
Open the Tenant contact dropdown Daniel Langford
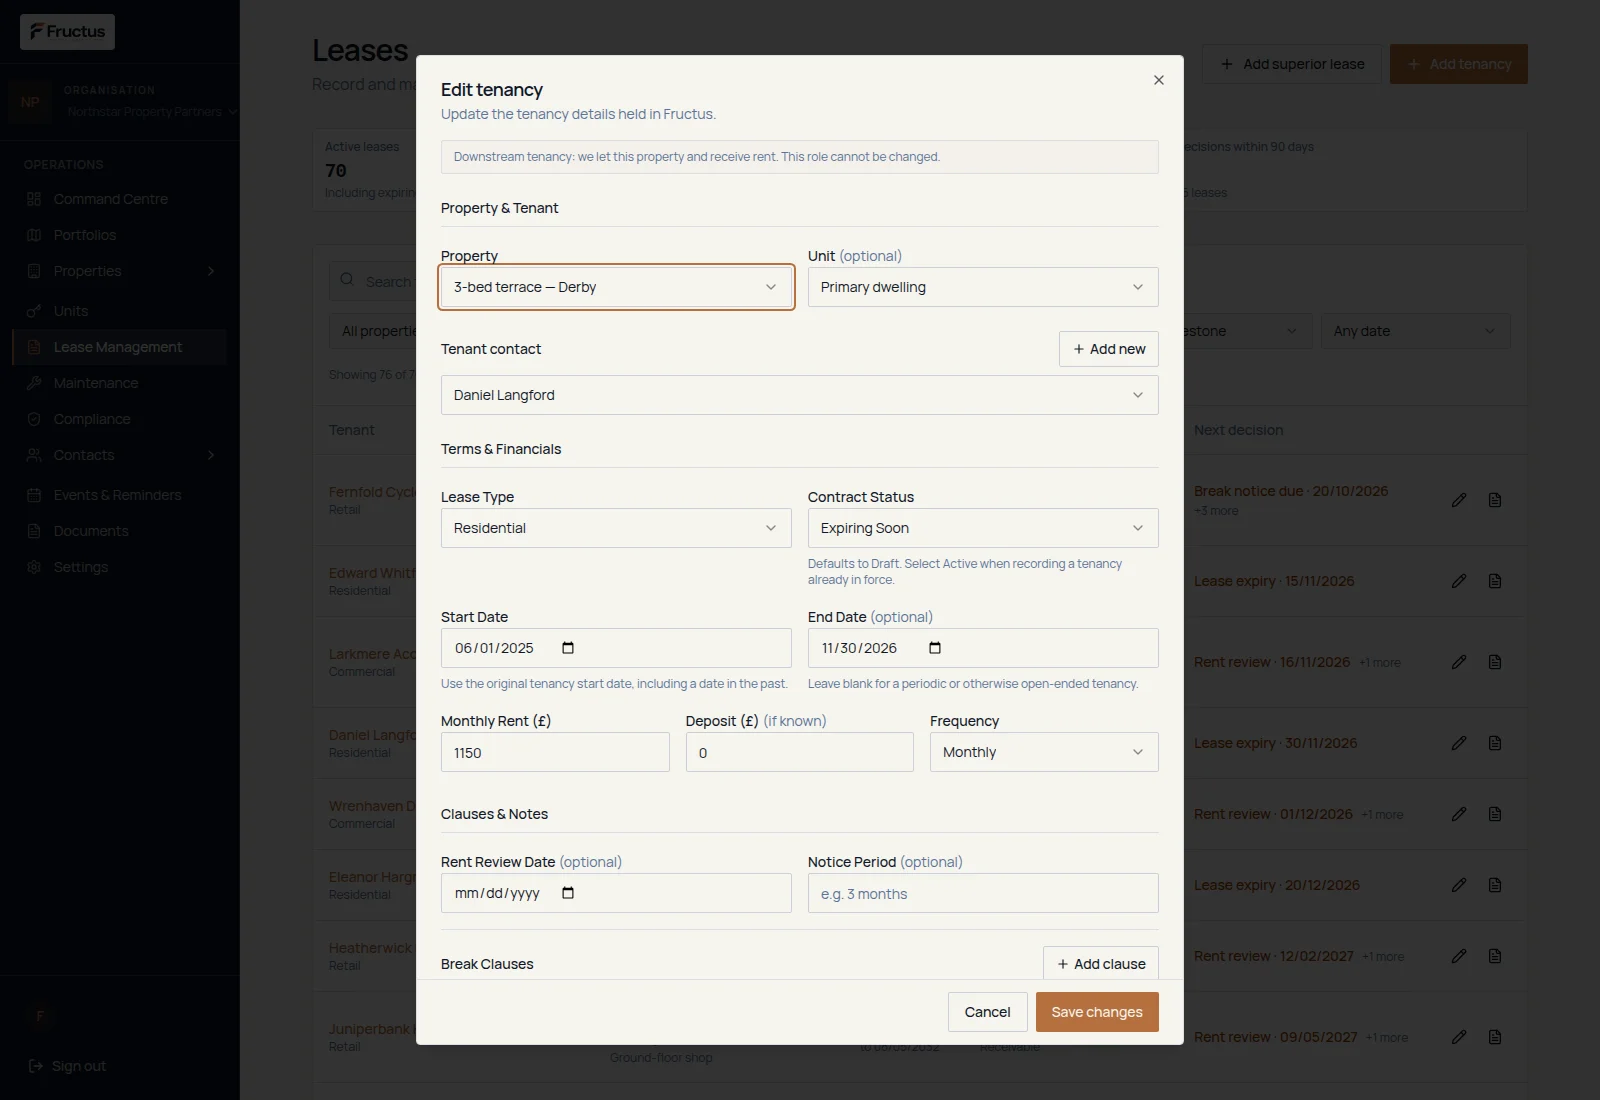[x=800, y=395]
